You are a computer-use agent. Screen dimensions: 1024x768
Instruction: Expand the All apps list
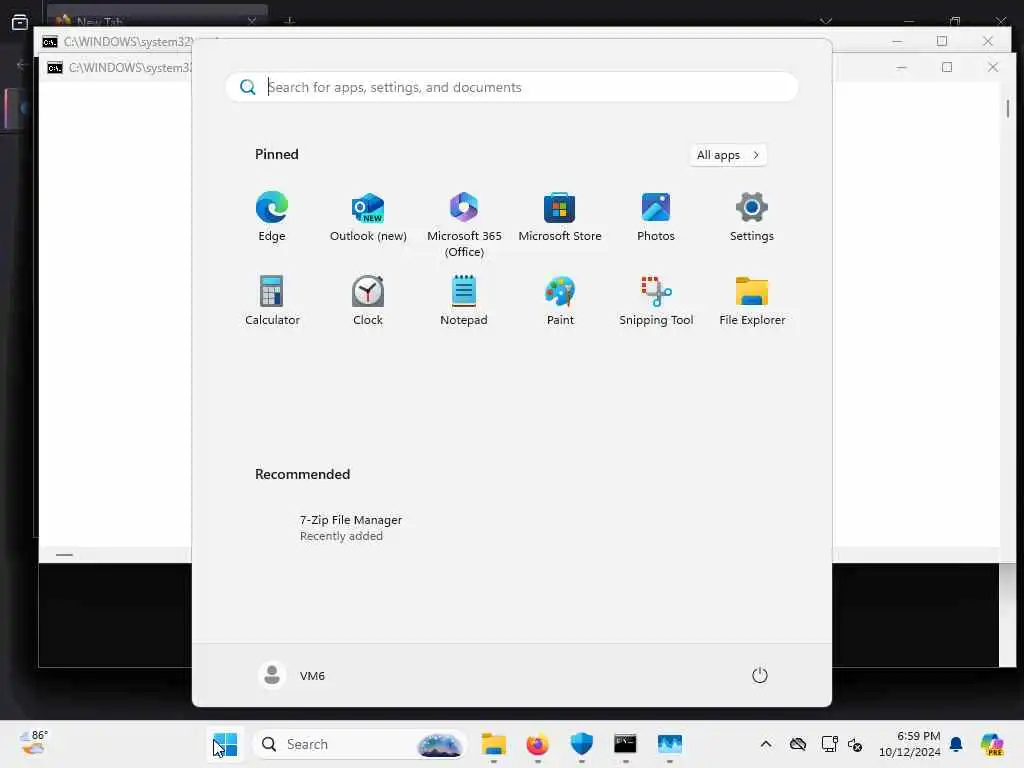[x=728, y=155]
